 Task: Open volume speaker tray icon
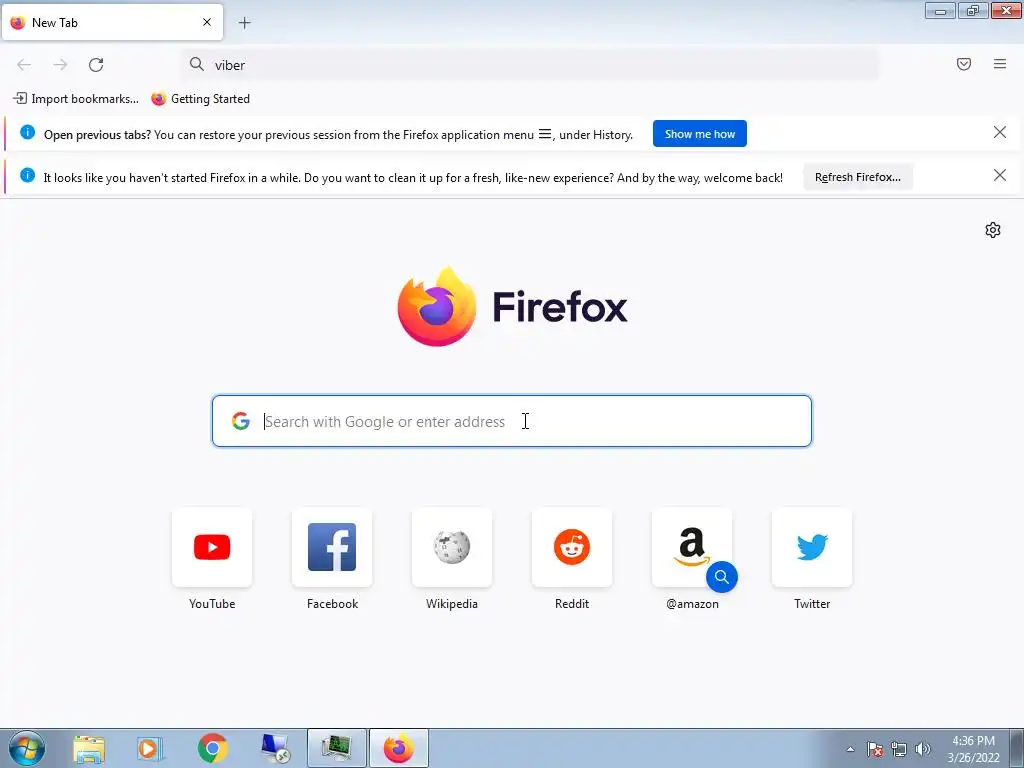(923, 749)
